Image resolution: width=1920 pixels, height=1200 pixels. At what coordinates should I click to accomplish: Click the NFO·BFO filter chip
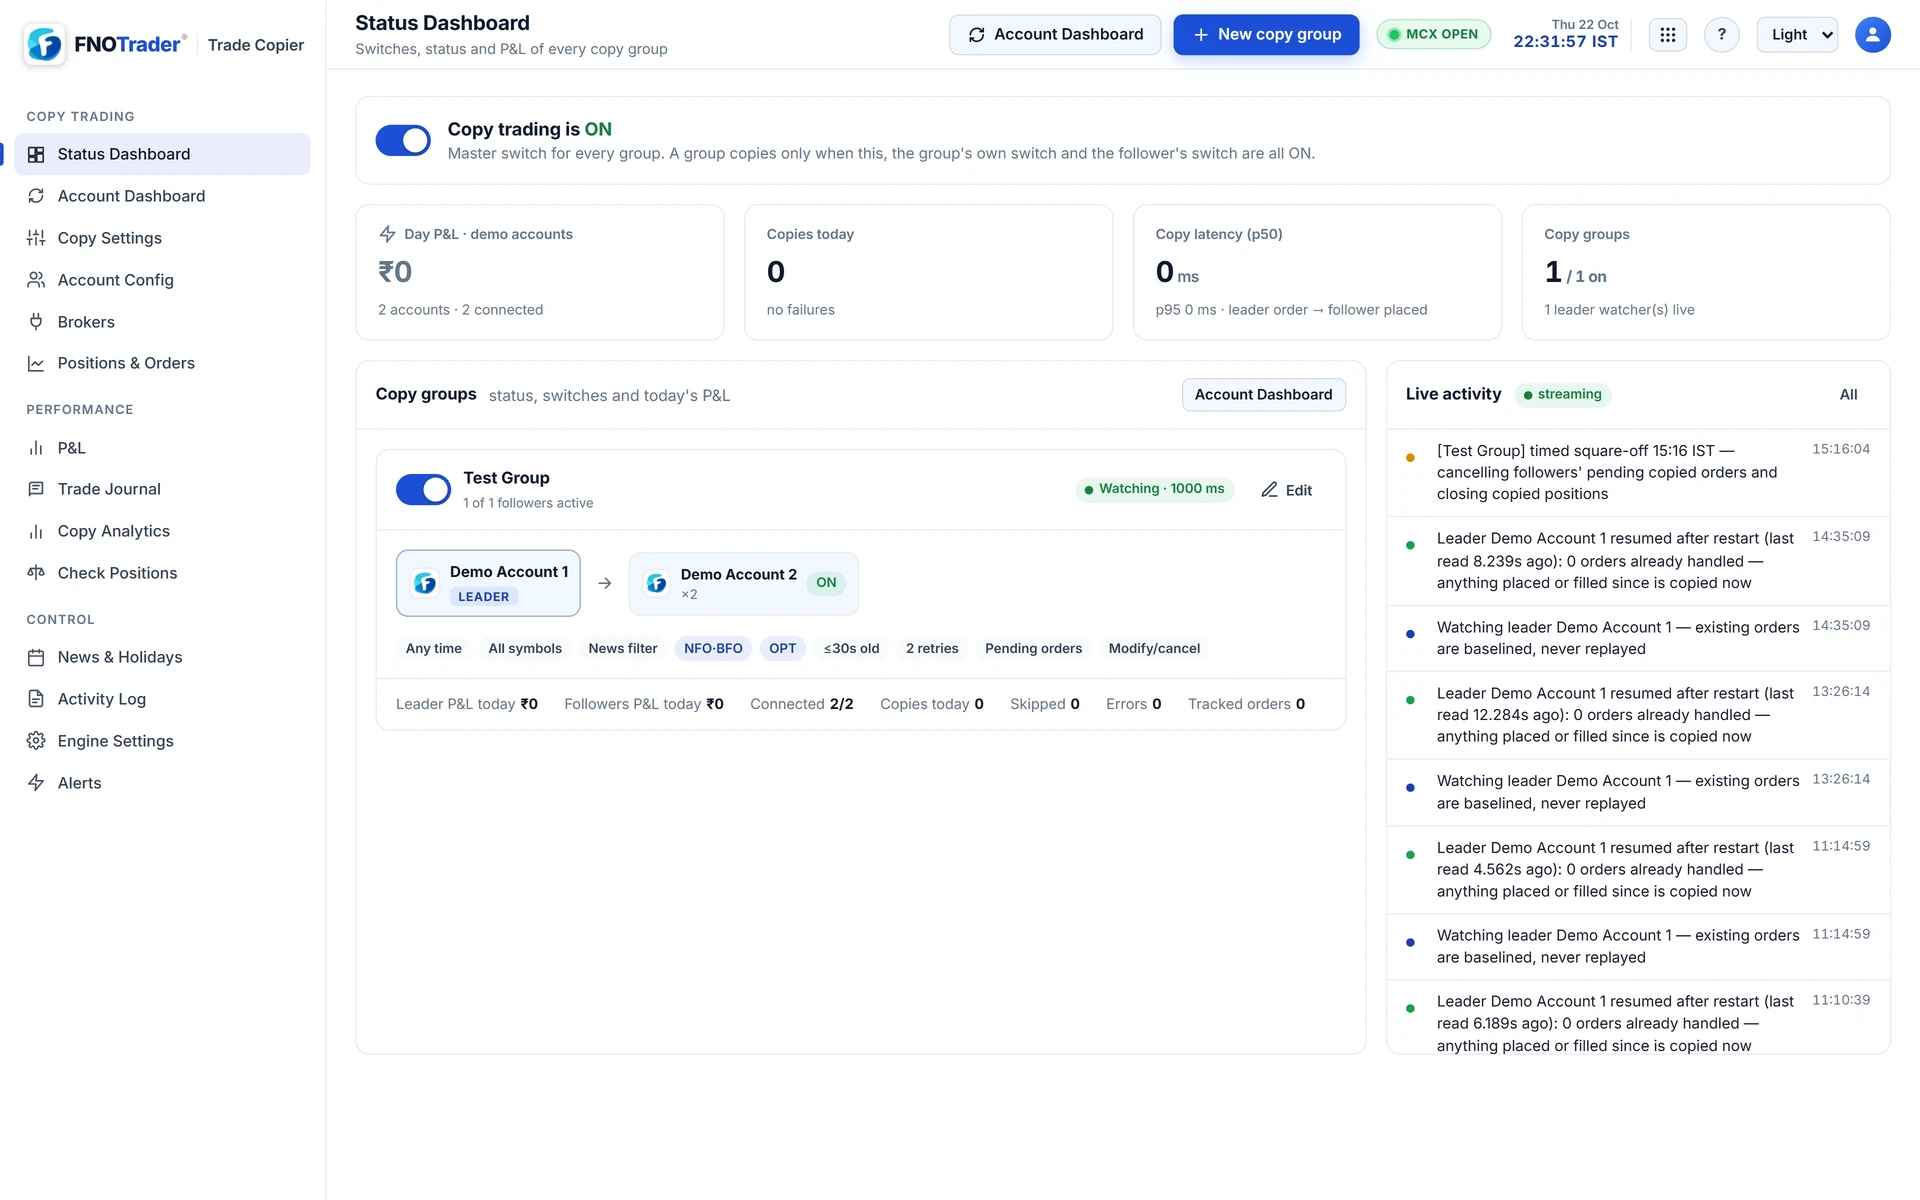[713, 649]
